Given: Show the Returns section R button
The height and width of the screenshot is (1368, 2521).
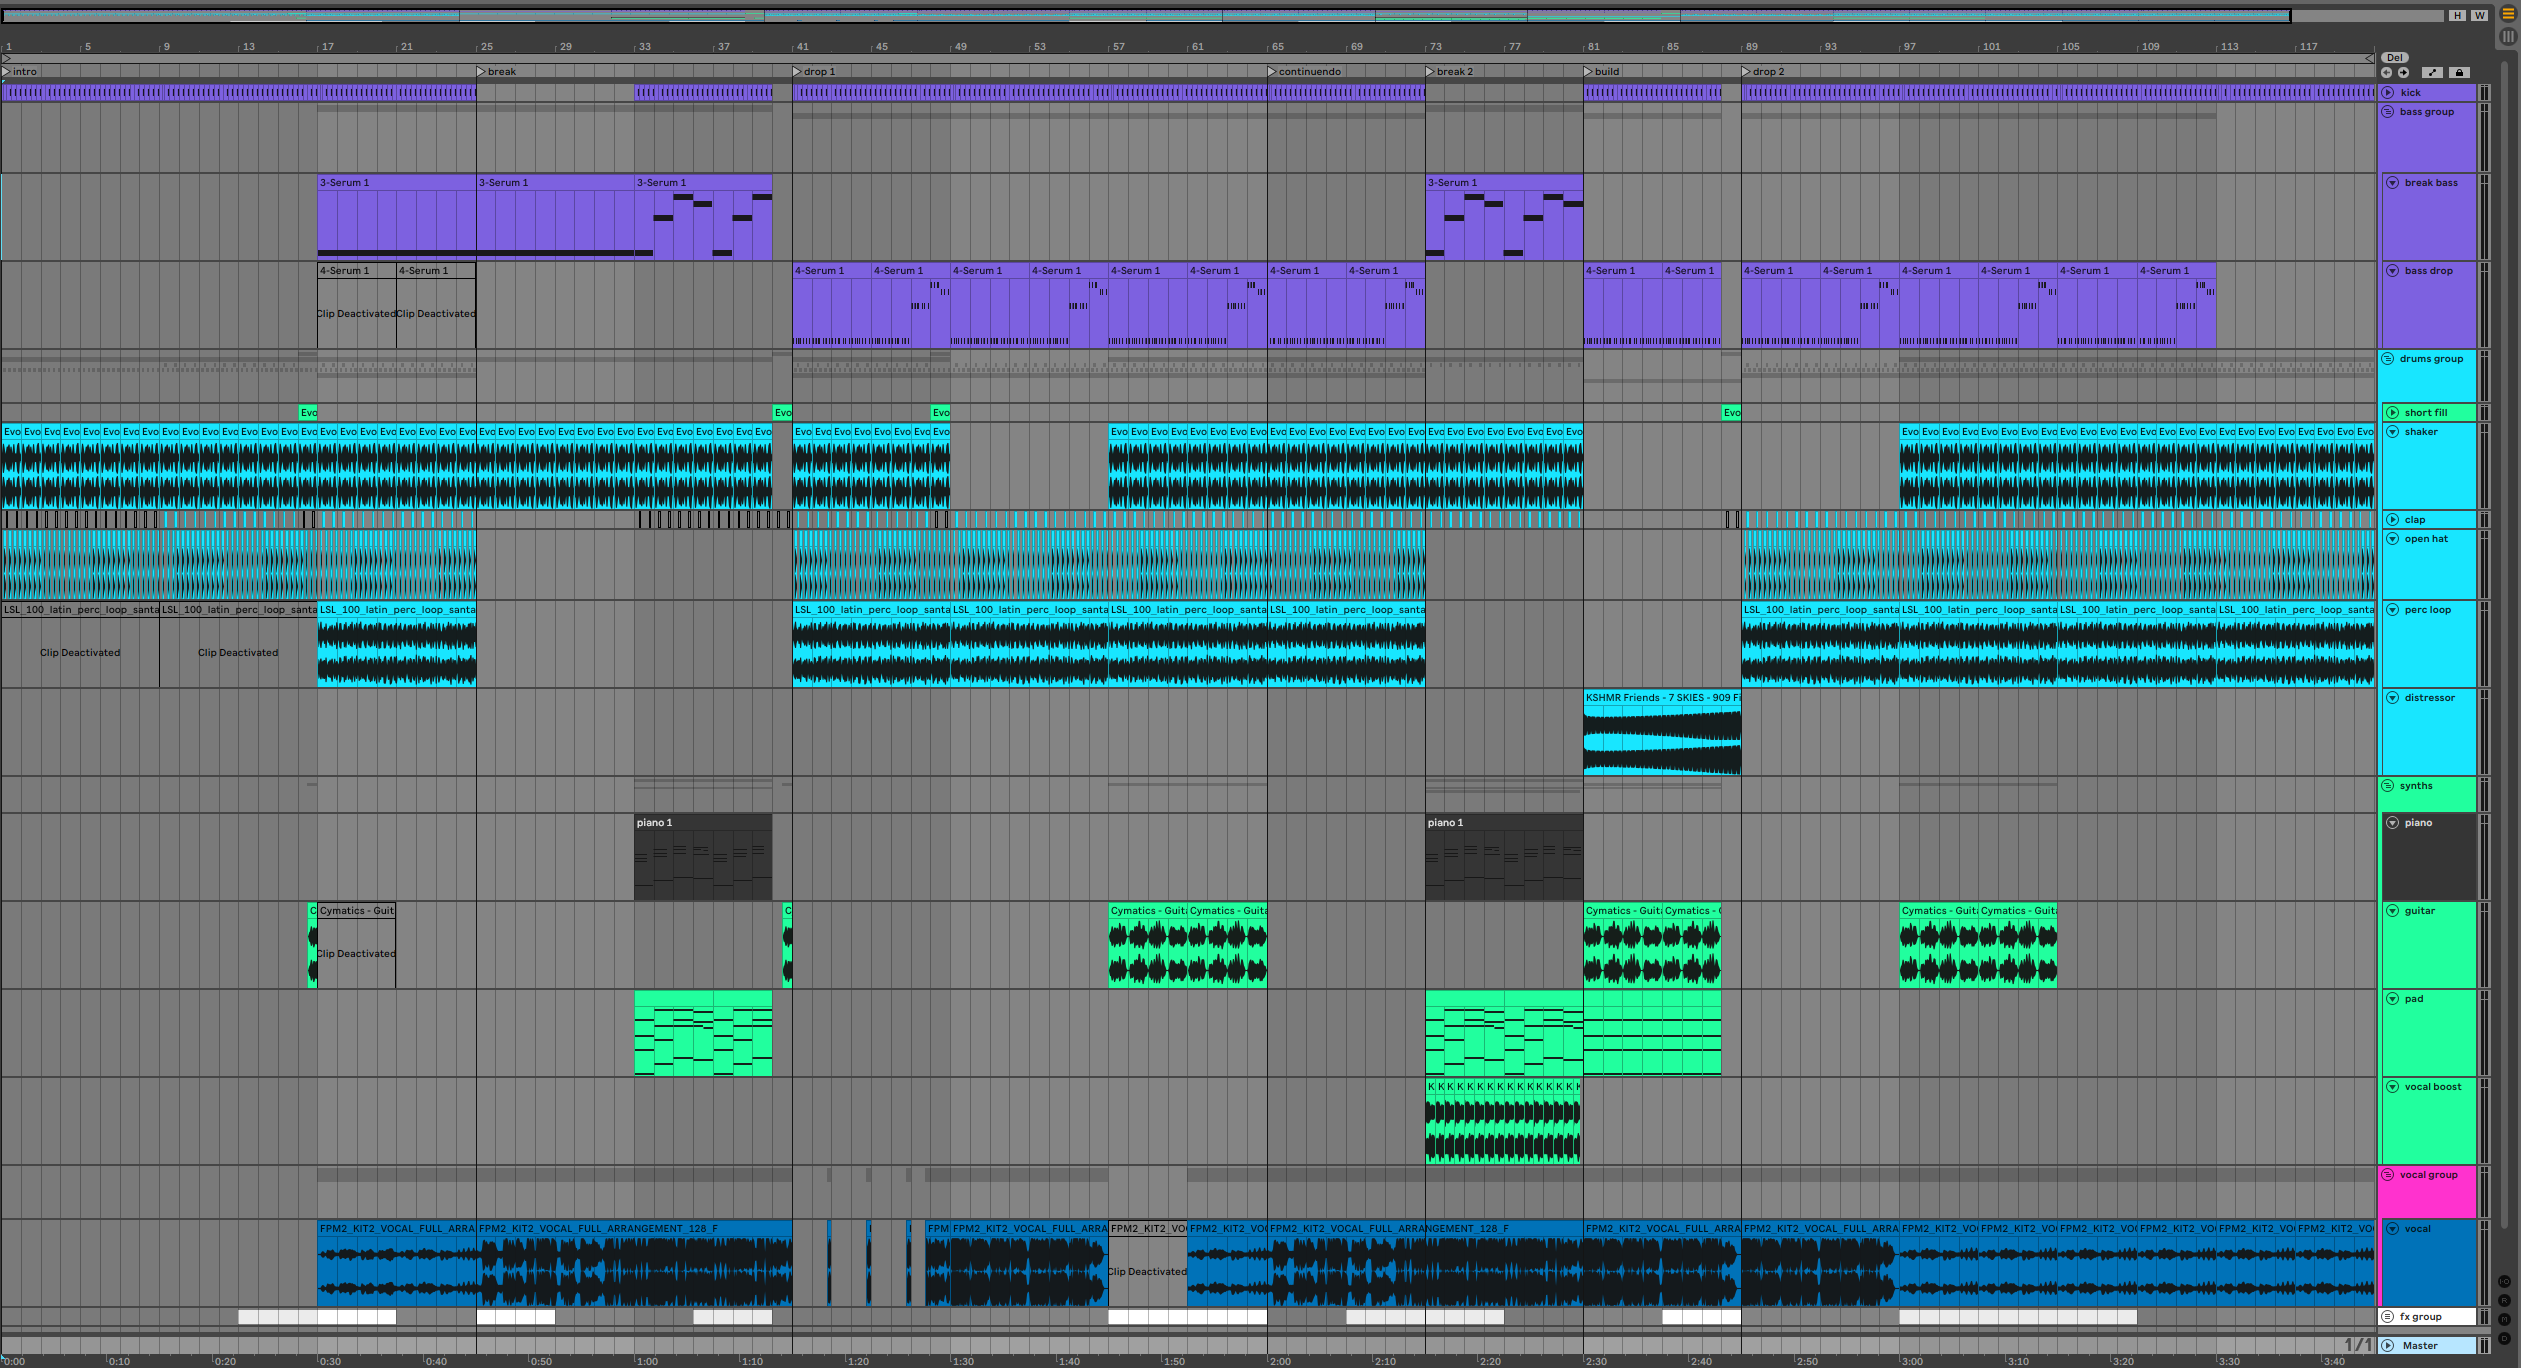Looking at the screenshot, I should coord(2504,1300).
